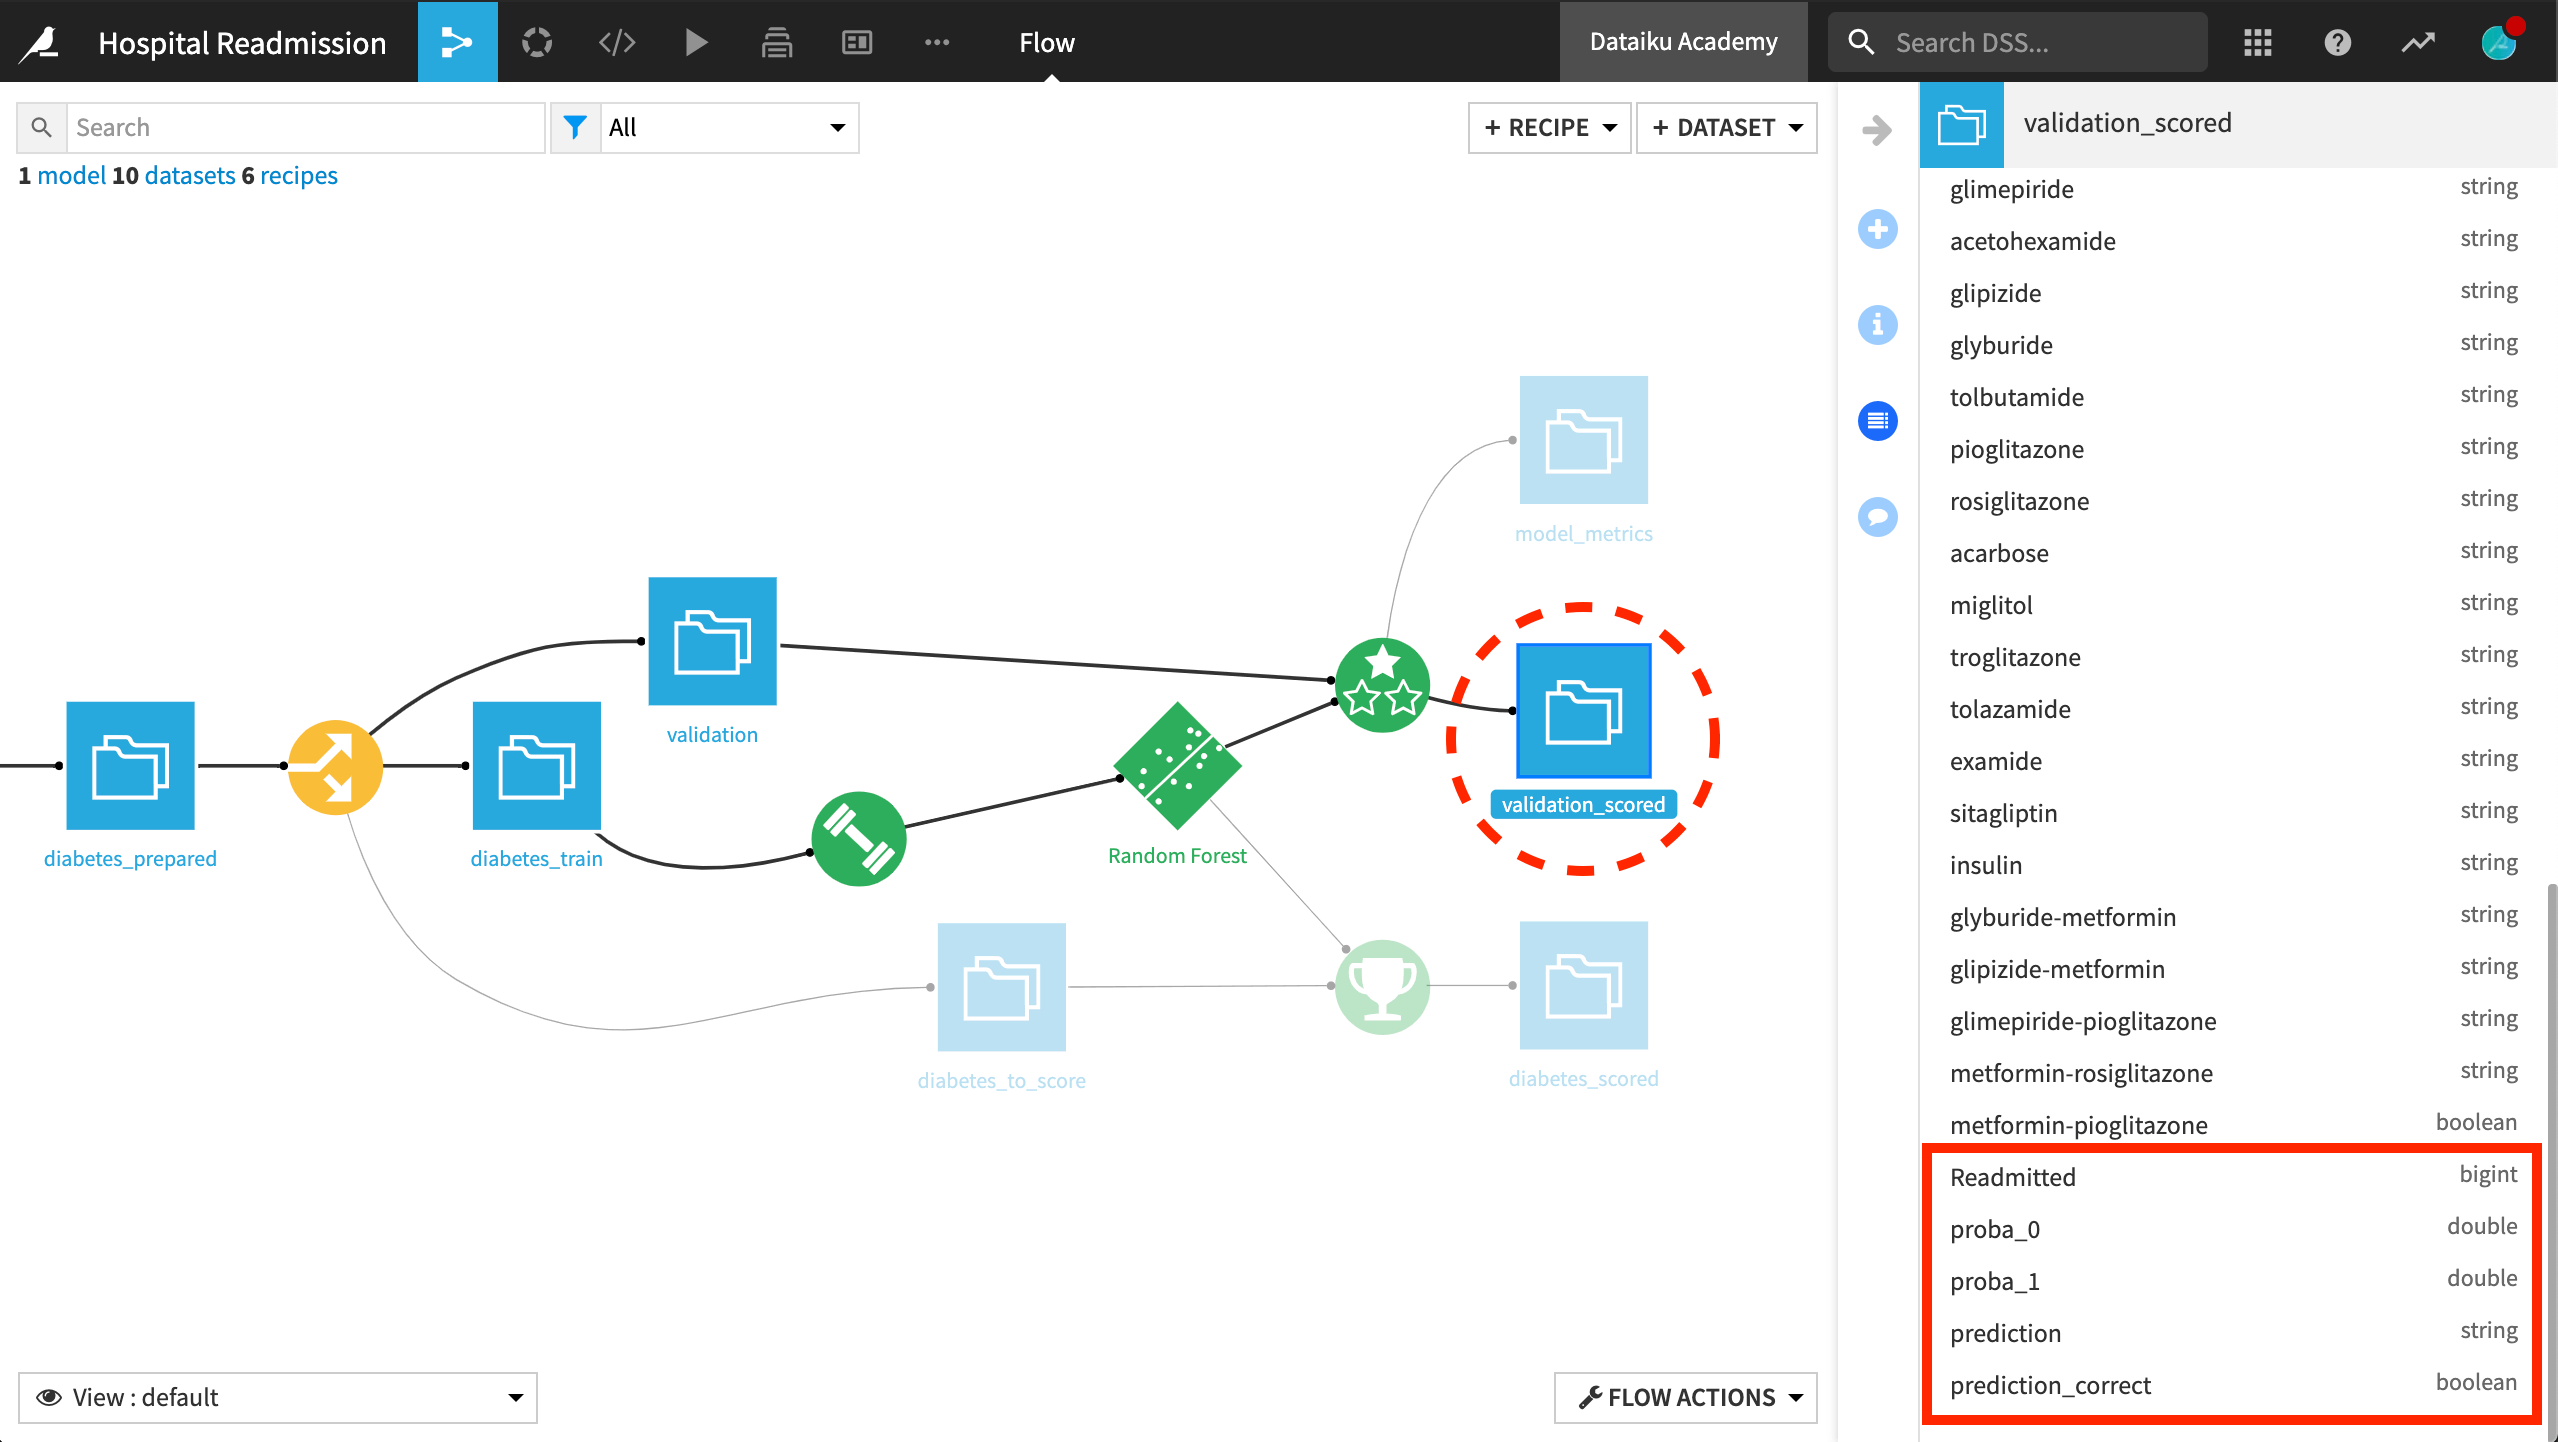Click the model count link
Screen dimensions: 2558x1442
coord(70,175)
